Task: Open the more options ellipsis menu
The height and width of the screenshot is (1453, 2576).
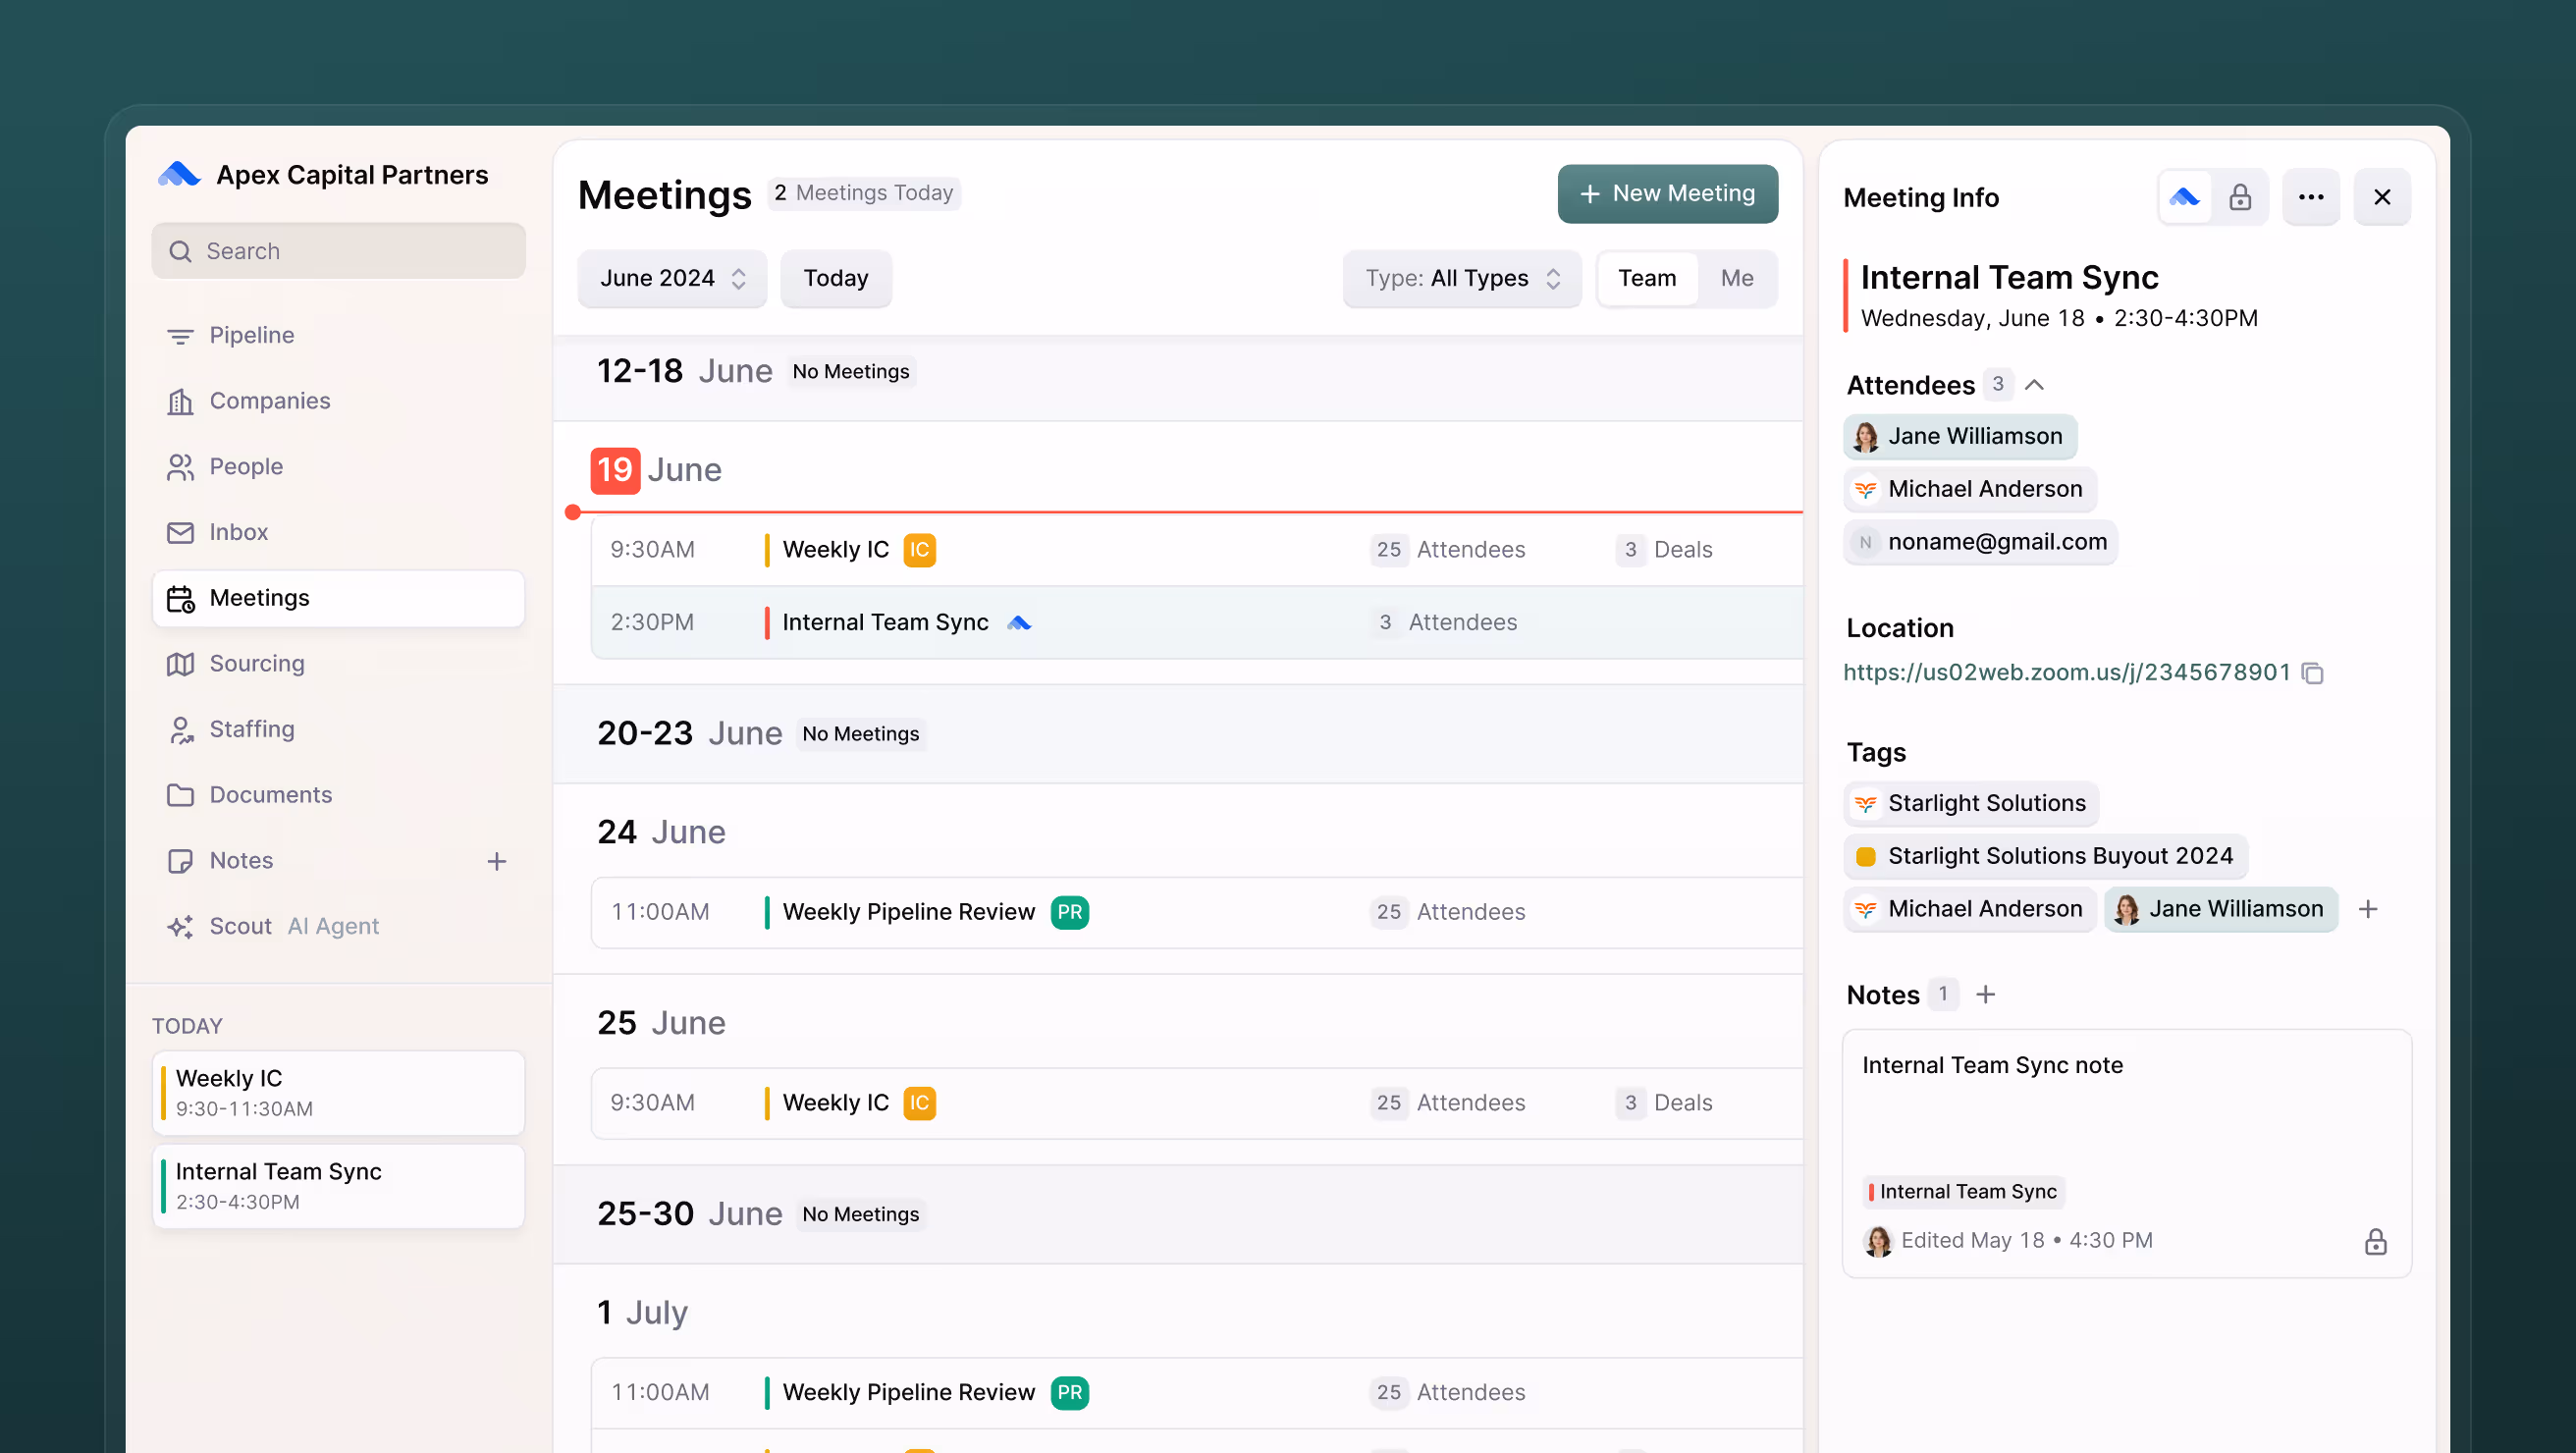Action: click(2311, 198)
